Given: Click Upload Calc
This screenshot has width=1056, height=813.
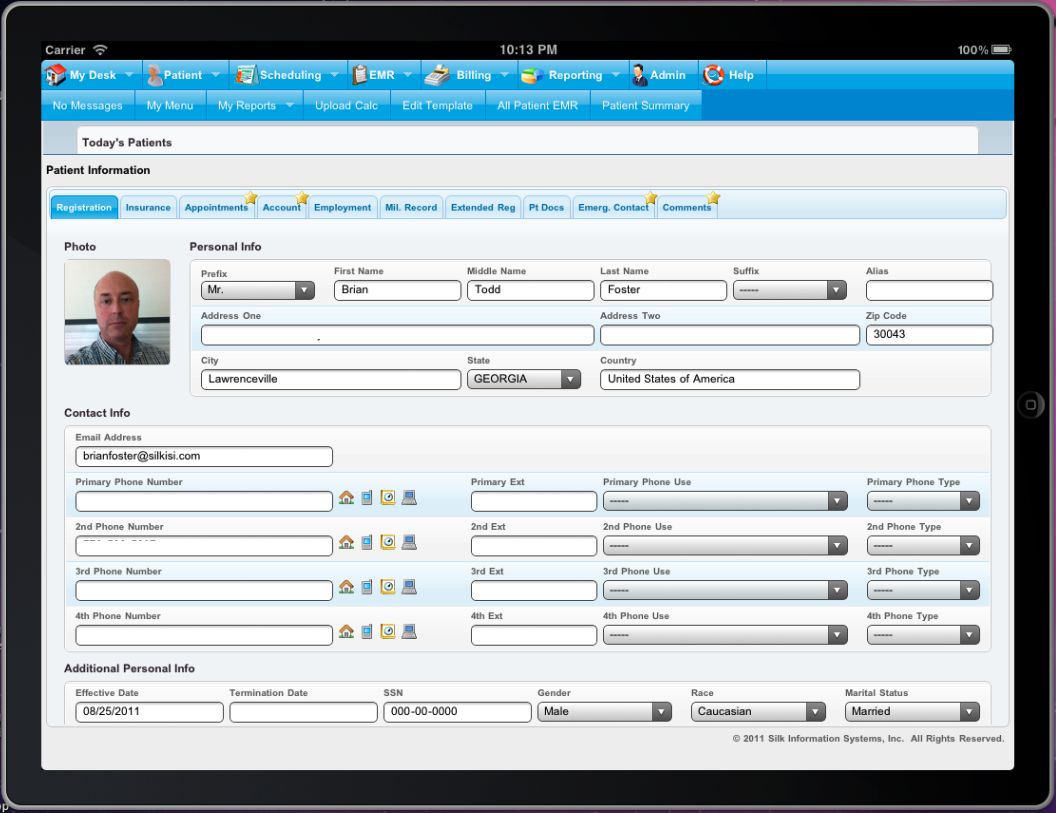Looking at the screenshot, I should coord(346,106).
